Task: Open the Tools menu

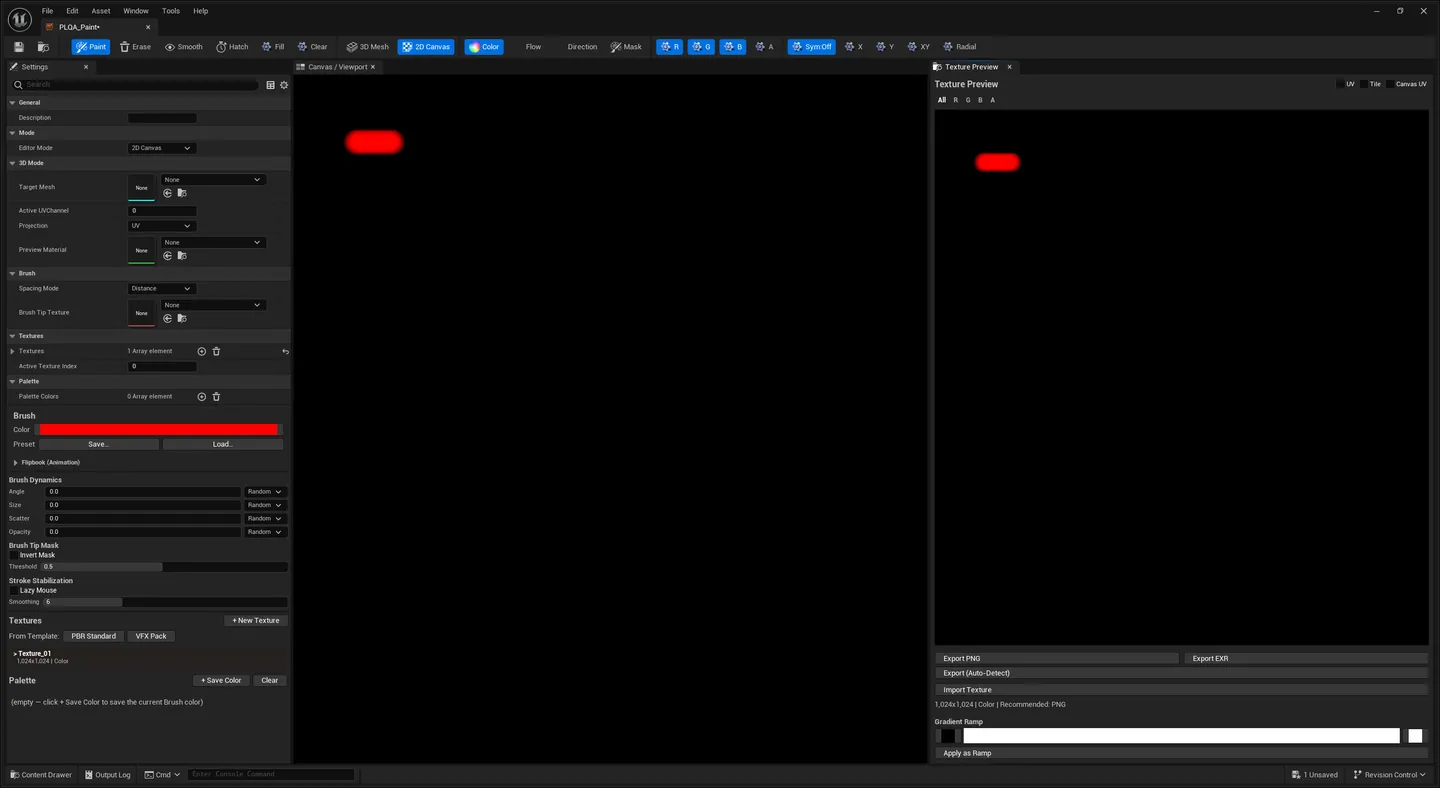Action: coord(171,11)
